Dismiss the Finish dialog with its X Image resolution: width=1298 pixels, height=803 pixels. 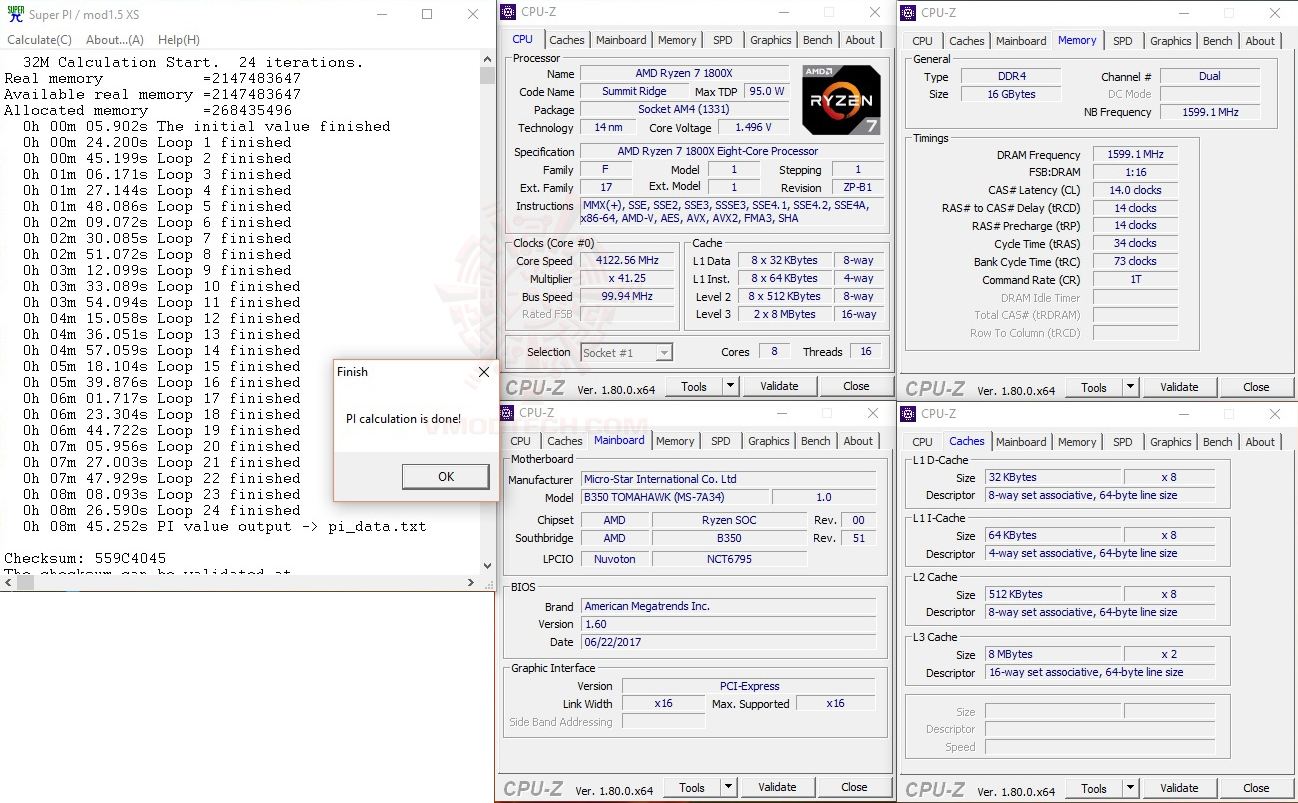[484, 372]
